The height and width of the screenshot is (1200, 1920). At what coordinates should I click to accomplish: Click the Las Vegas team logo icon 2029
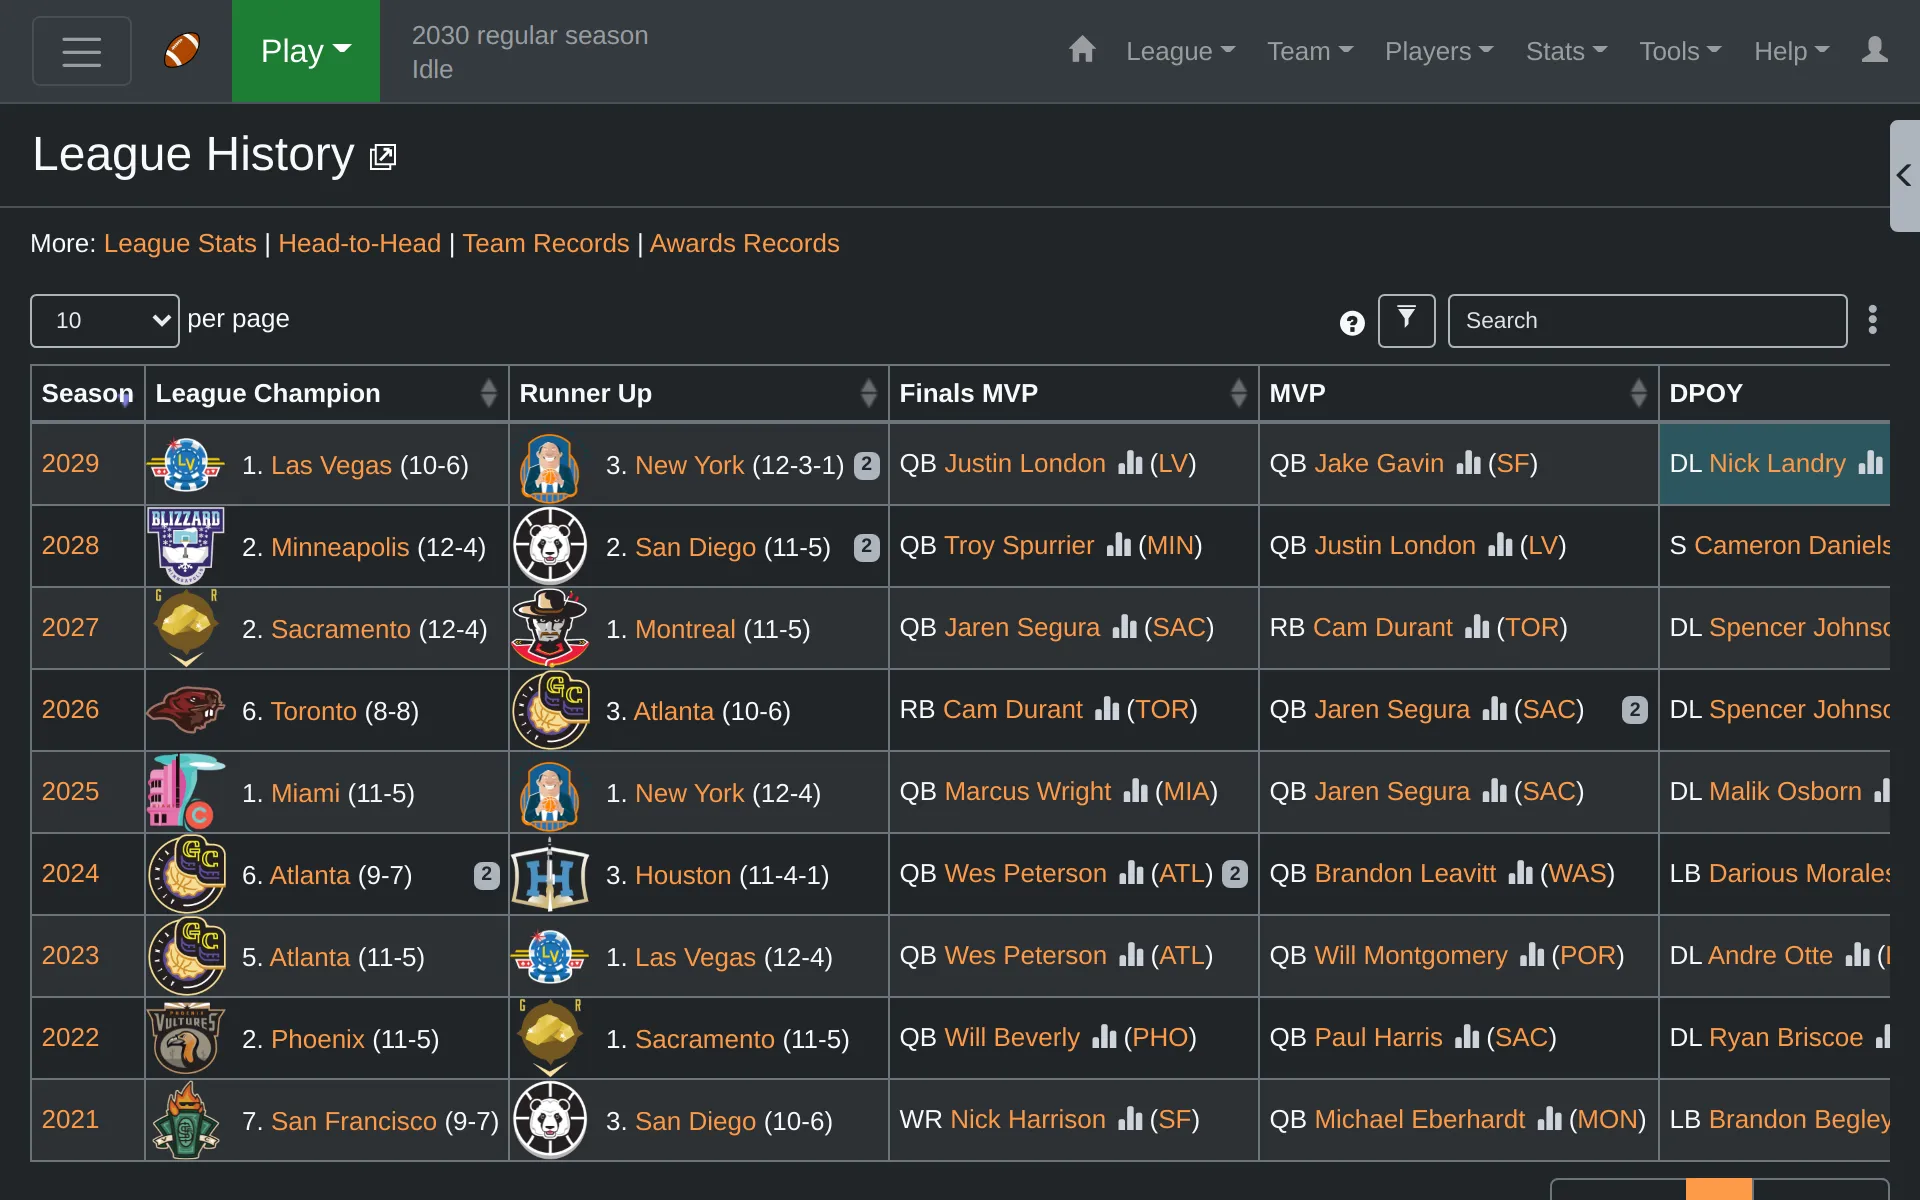[x=185, y=465]
